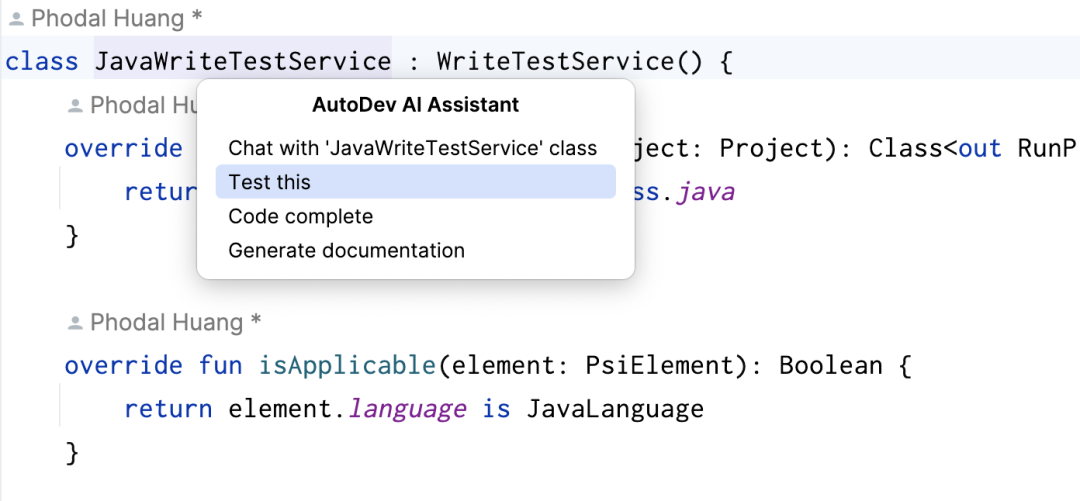Click the 'class' keyword on first line
Viewport: 1080px width, 501px height.
tap(42, 62)
